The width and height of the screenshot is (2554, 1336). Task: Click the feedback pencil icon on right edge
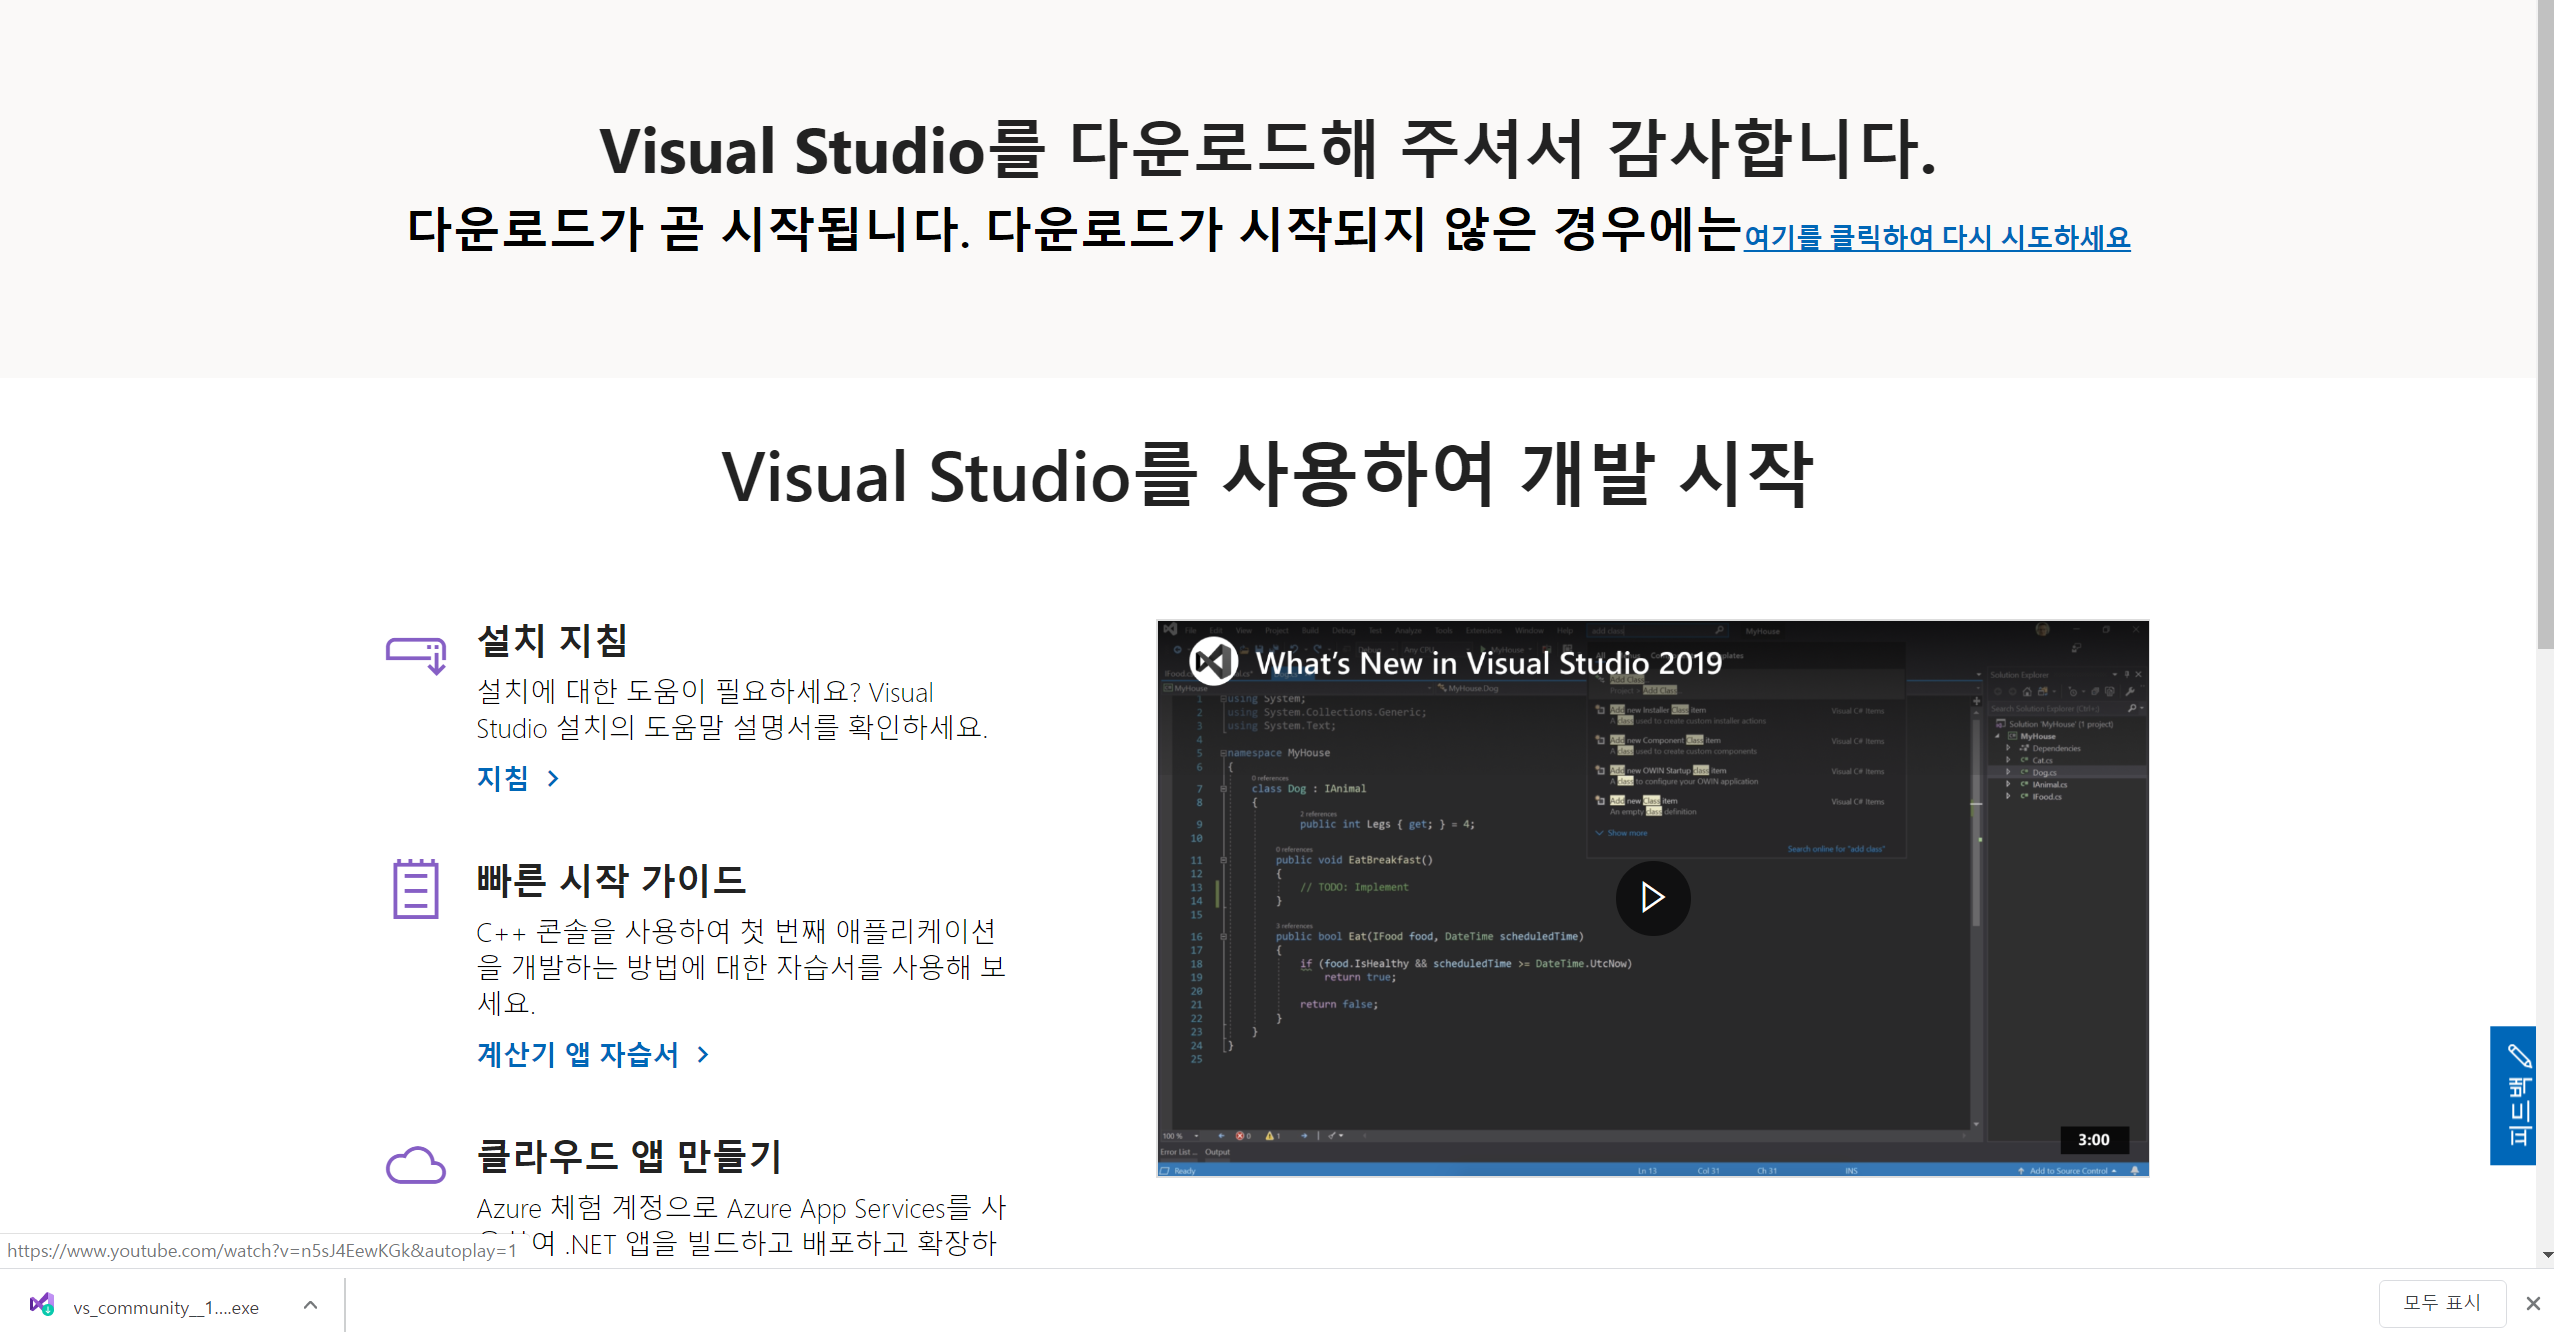coord(2518,1056)
